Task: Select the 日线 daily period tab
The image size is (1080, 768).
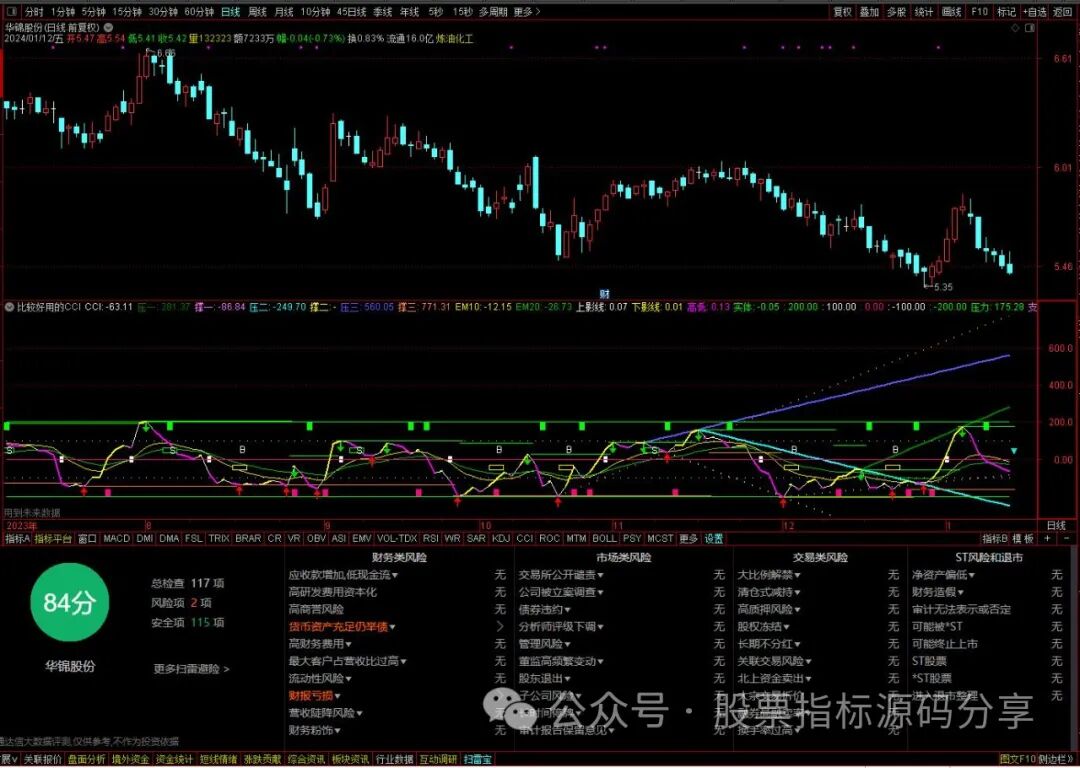Action: [x=231, y=12]
